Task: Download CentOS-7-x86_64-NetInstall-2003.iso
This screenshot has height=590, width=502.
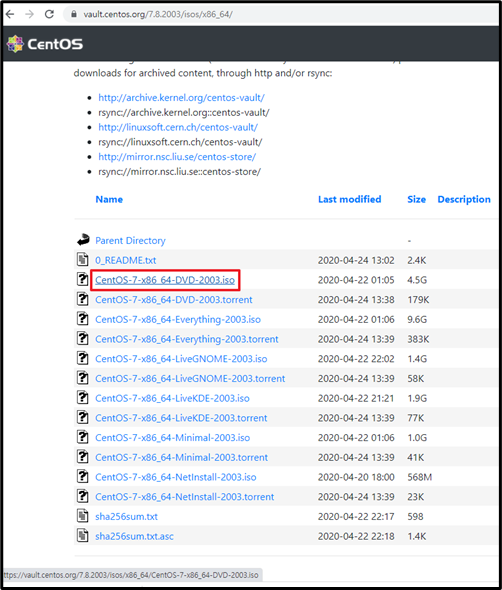Action: coord(176,477)
